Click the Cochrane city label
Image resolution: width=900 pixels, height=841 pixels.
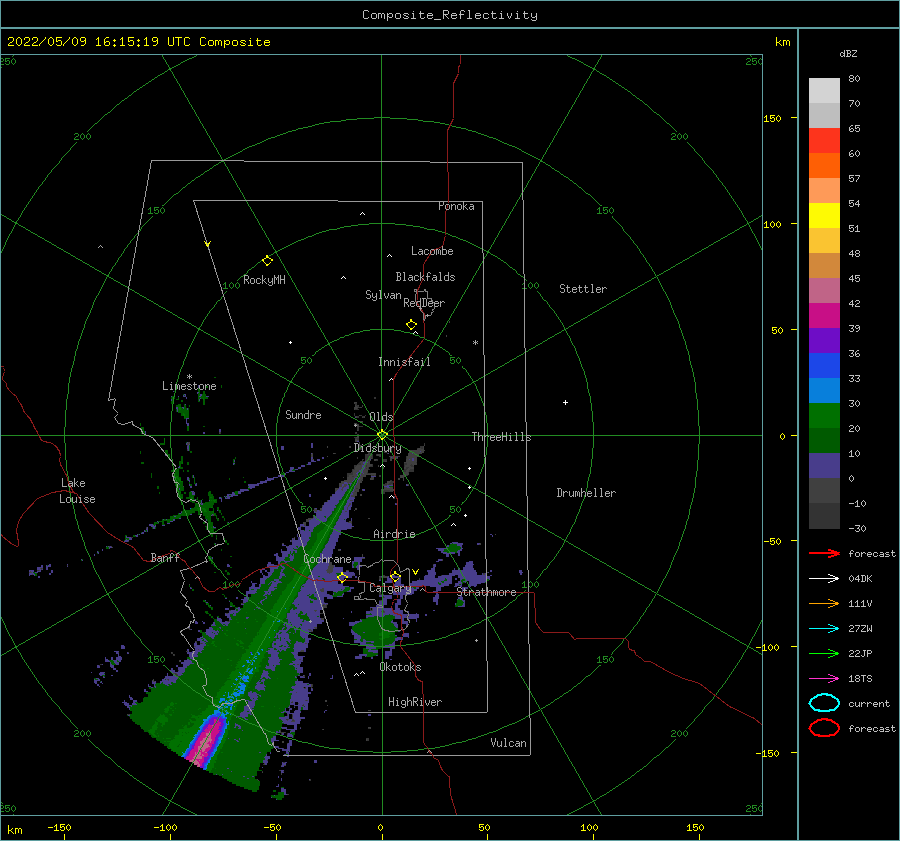327,559
